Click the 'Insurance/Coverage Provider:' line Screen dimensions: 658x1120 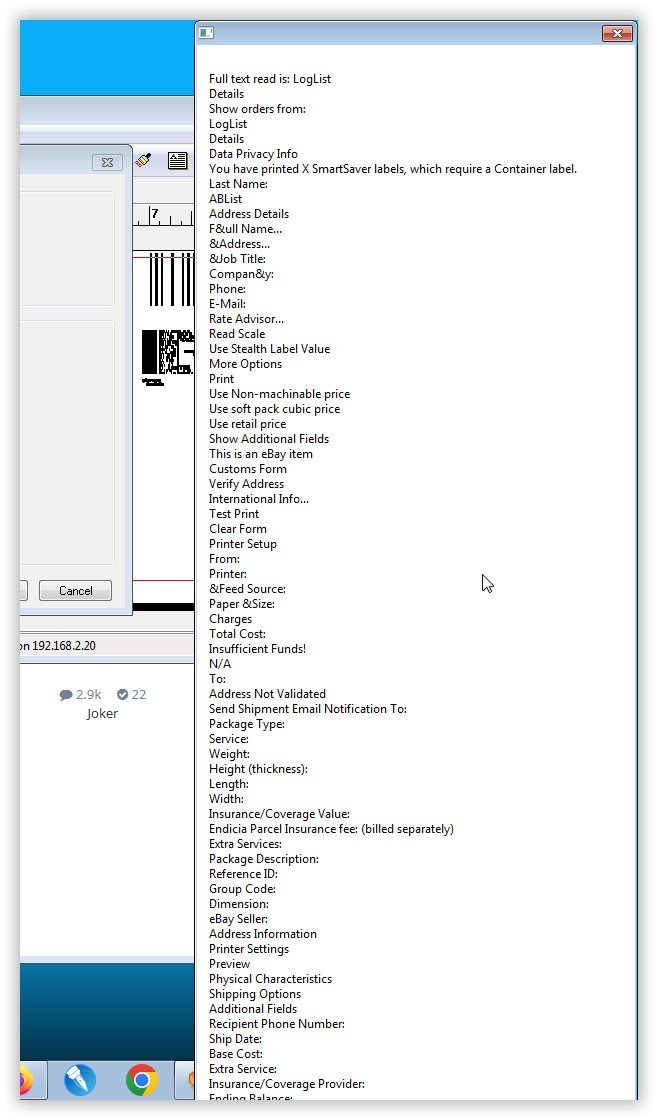click(287, 1084)
